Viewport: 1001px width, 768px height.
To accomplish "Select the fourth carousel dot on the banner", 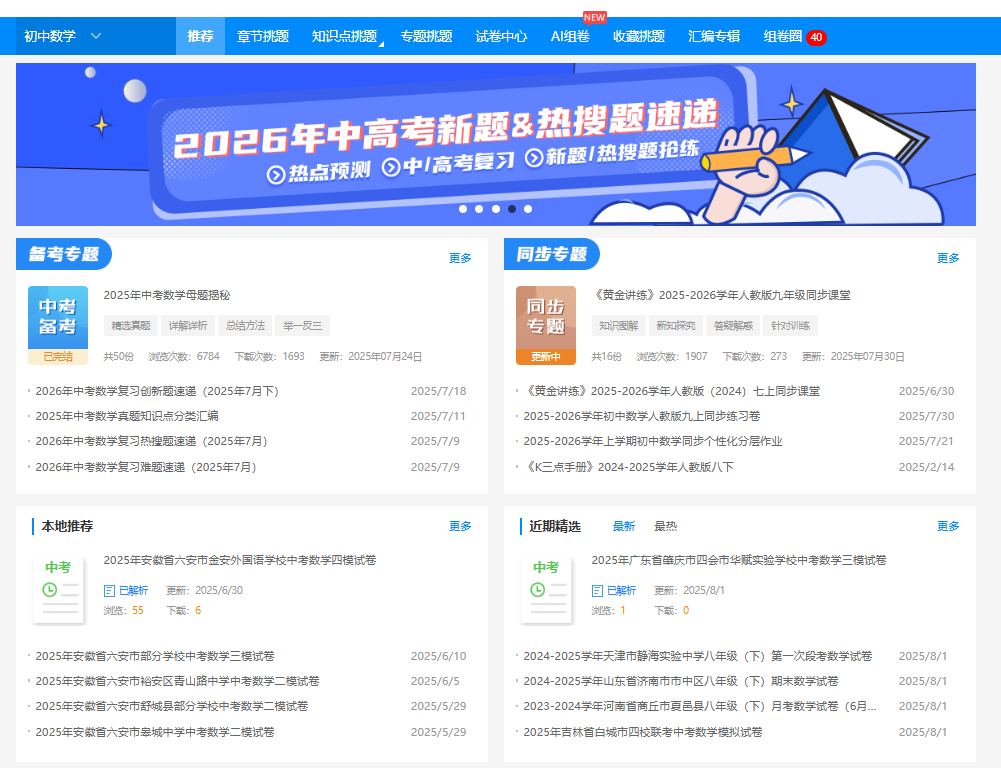I will [512, 209].
